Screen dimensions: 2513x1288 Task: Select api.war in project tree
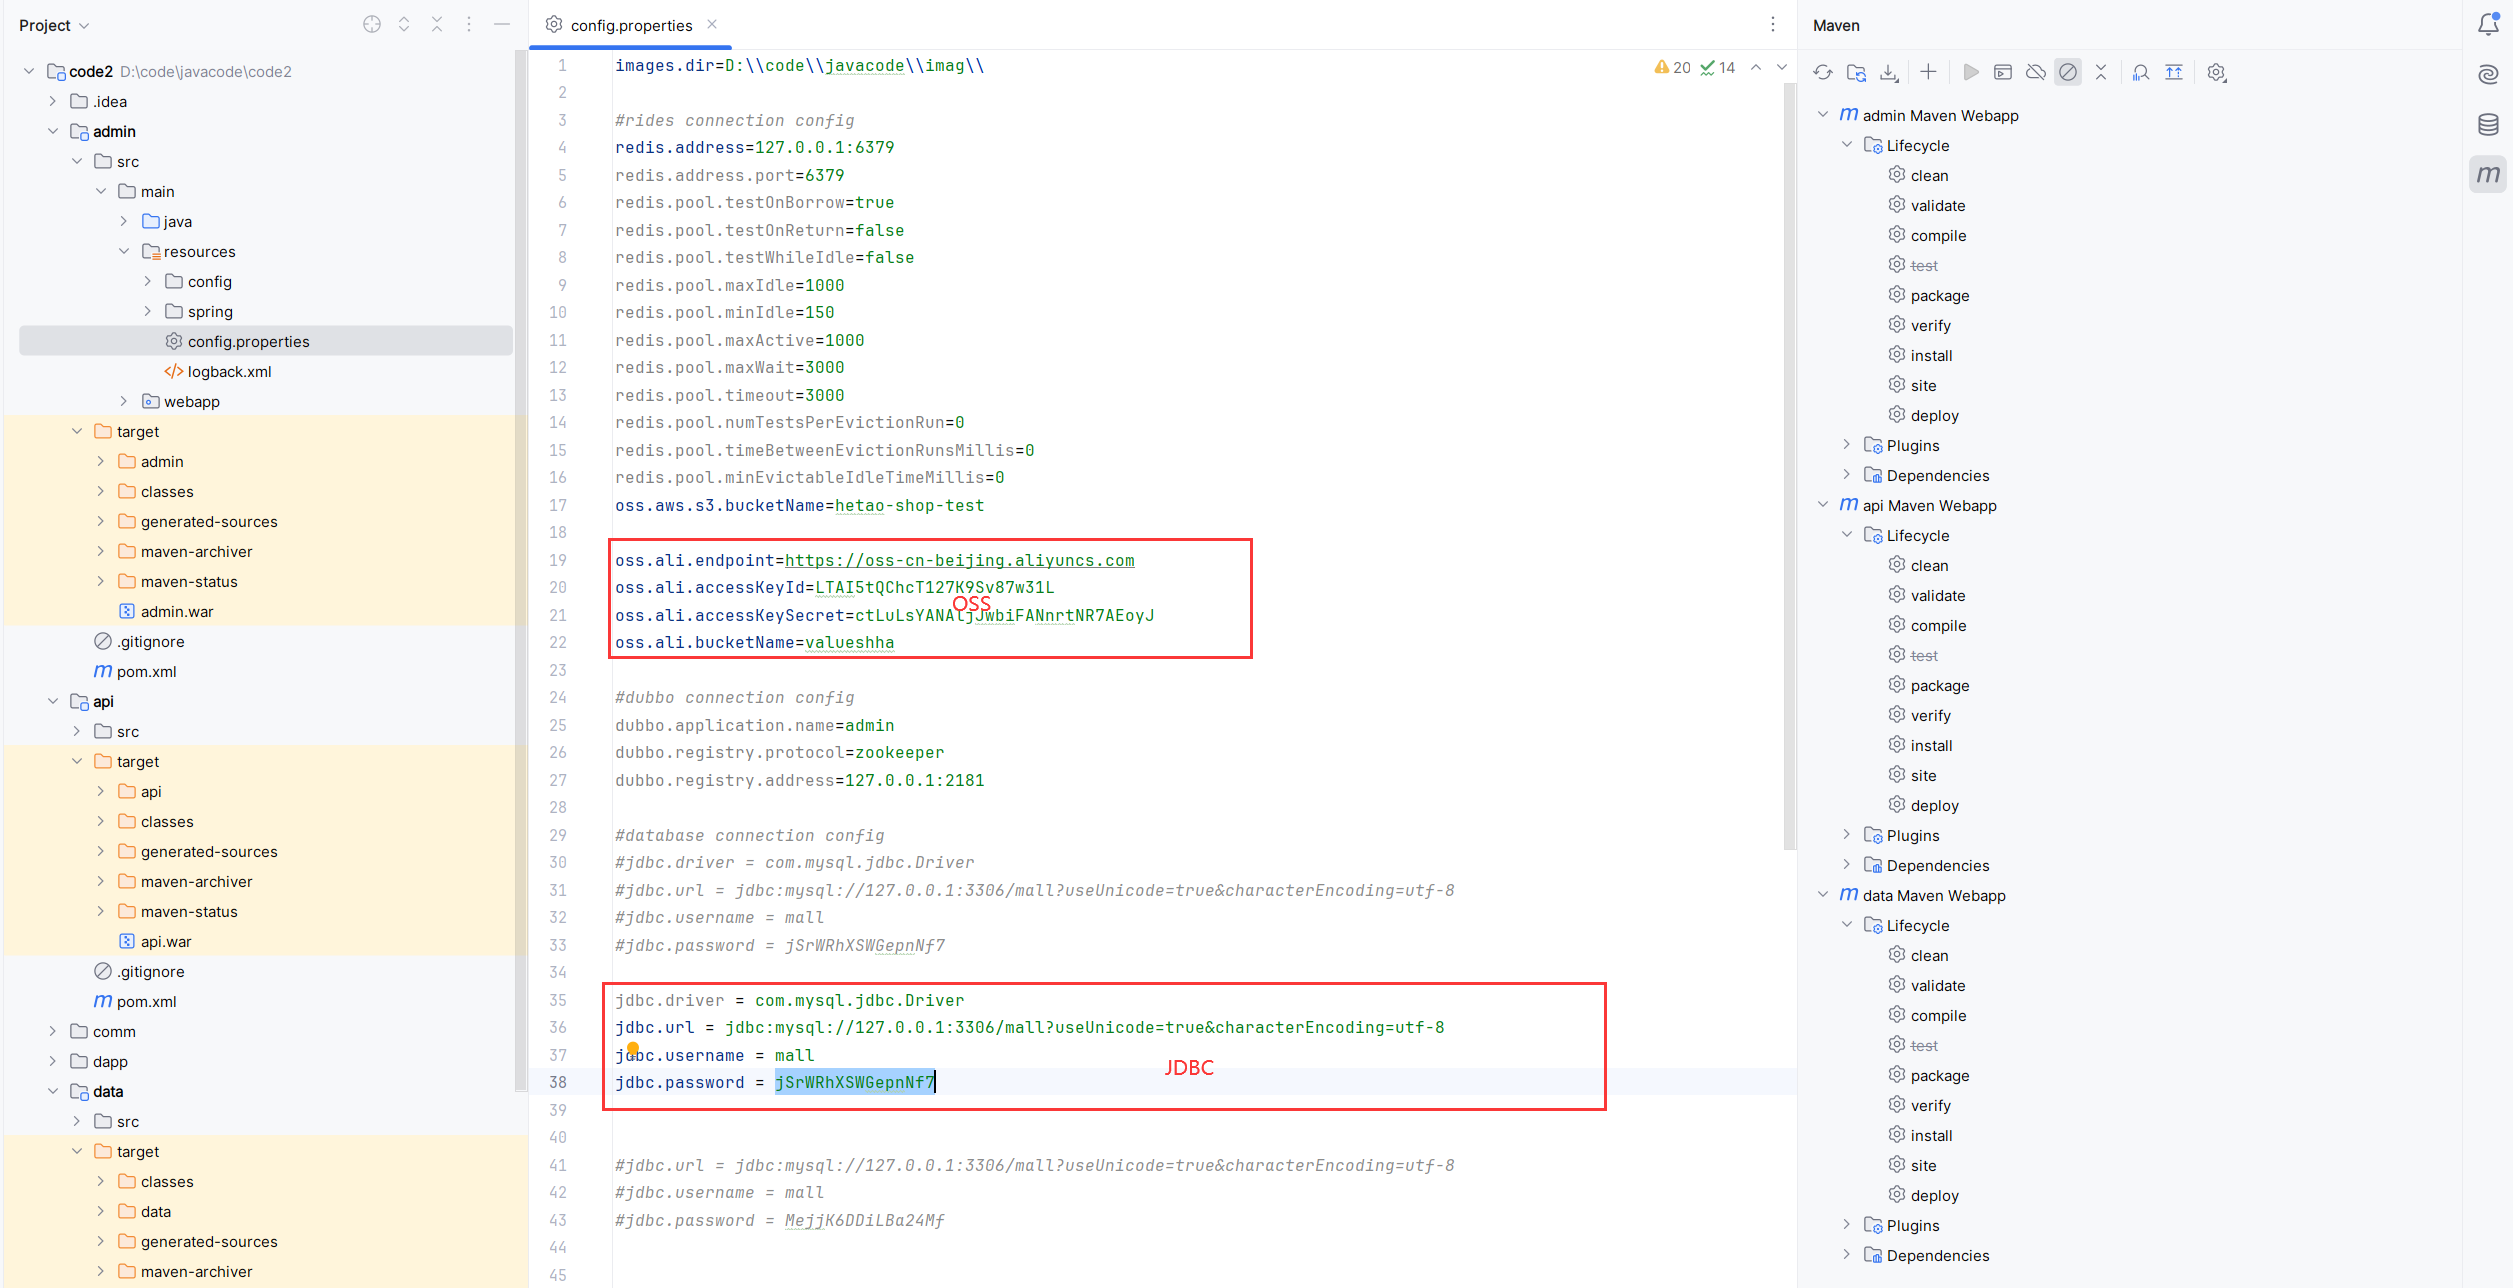[165, 941]
